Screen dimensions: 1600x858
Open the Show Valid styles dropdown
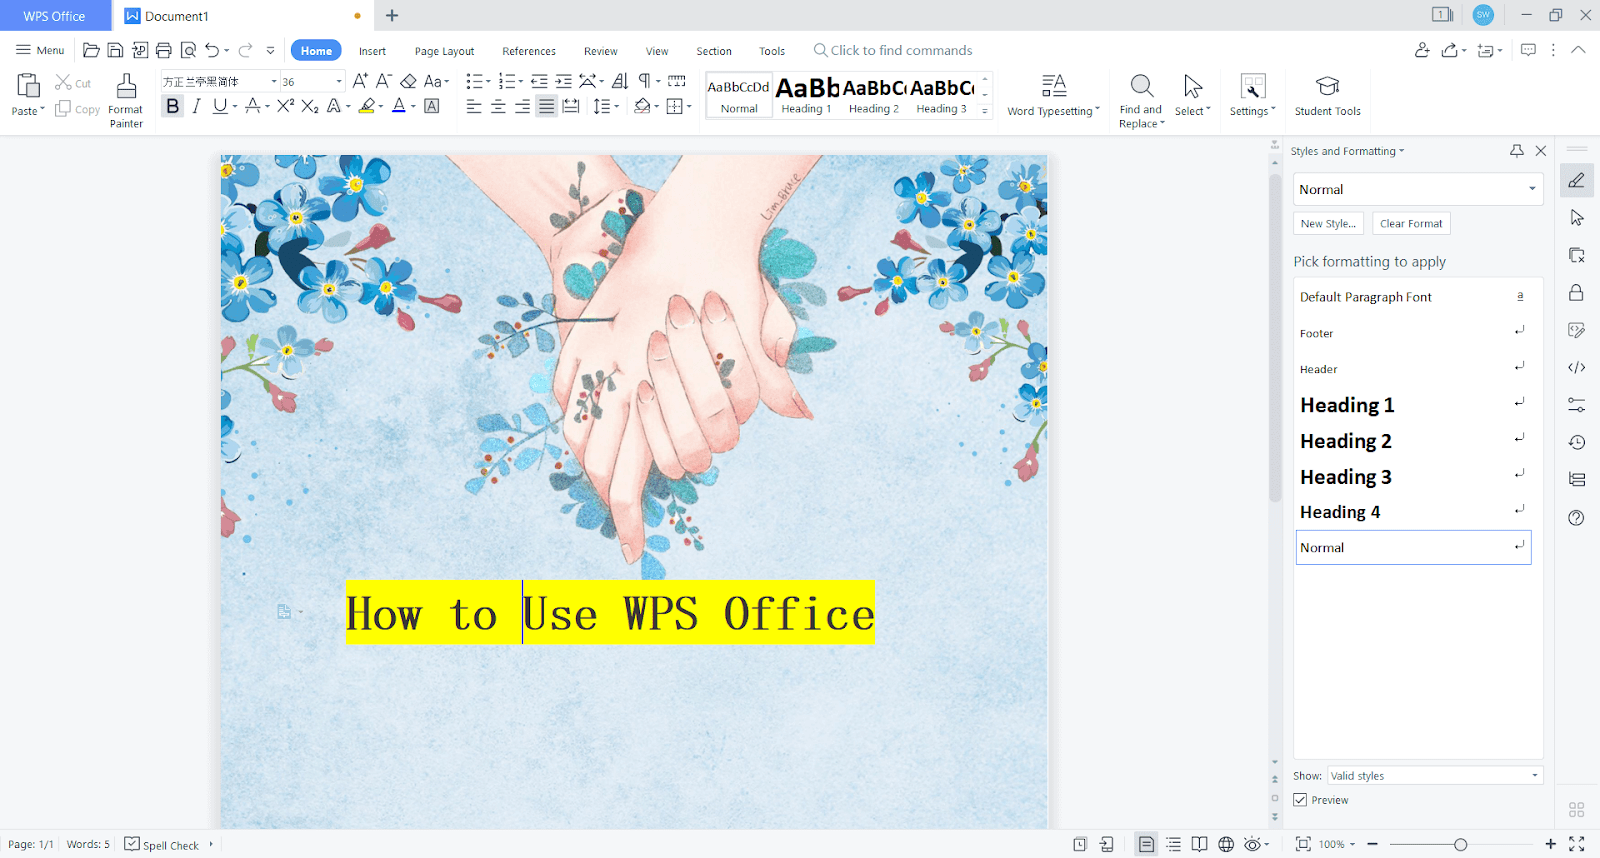1435,776
